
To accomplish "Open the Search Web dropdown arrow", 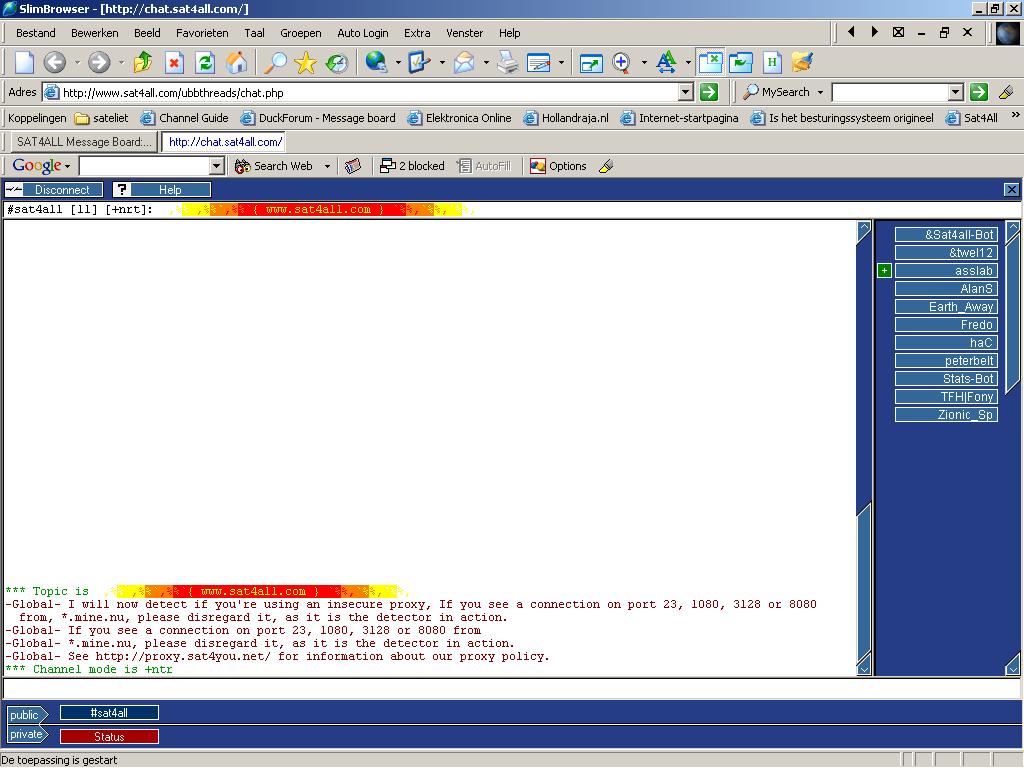I will point(327,166).
